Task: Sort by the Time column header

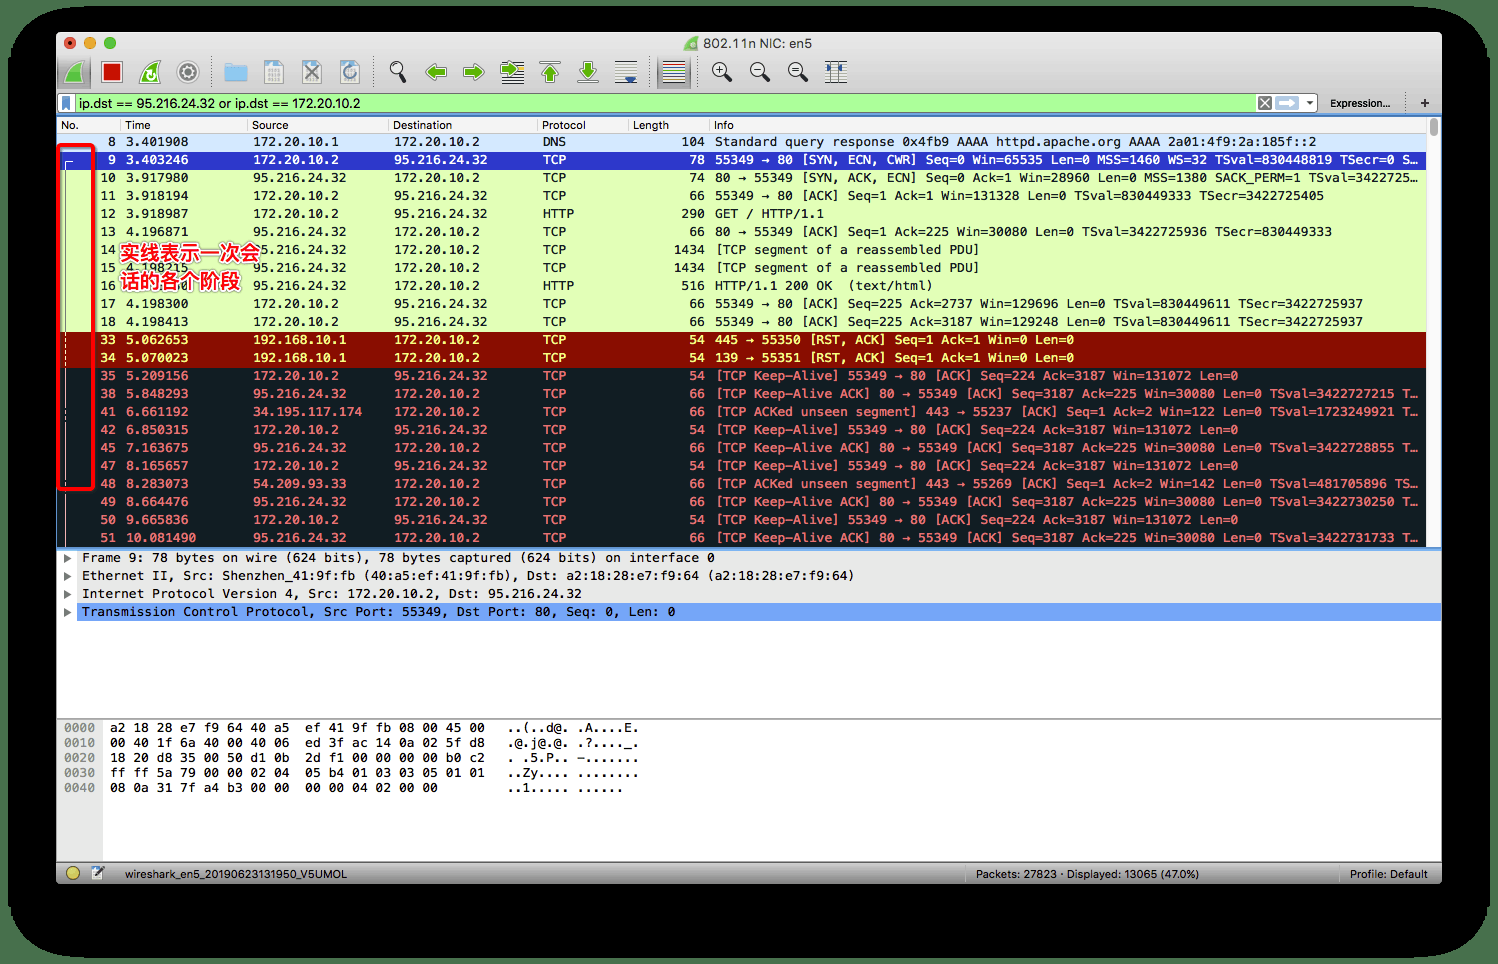Action: click(184, 125)
